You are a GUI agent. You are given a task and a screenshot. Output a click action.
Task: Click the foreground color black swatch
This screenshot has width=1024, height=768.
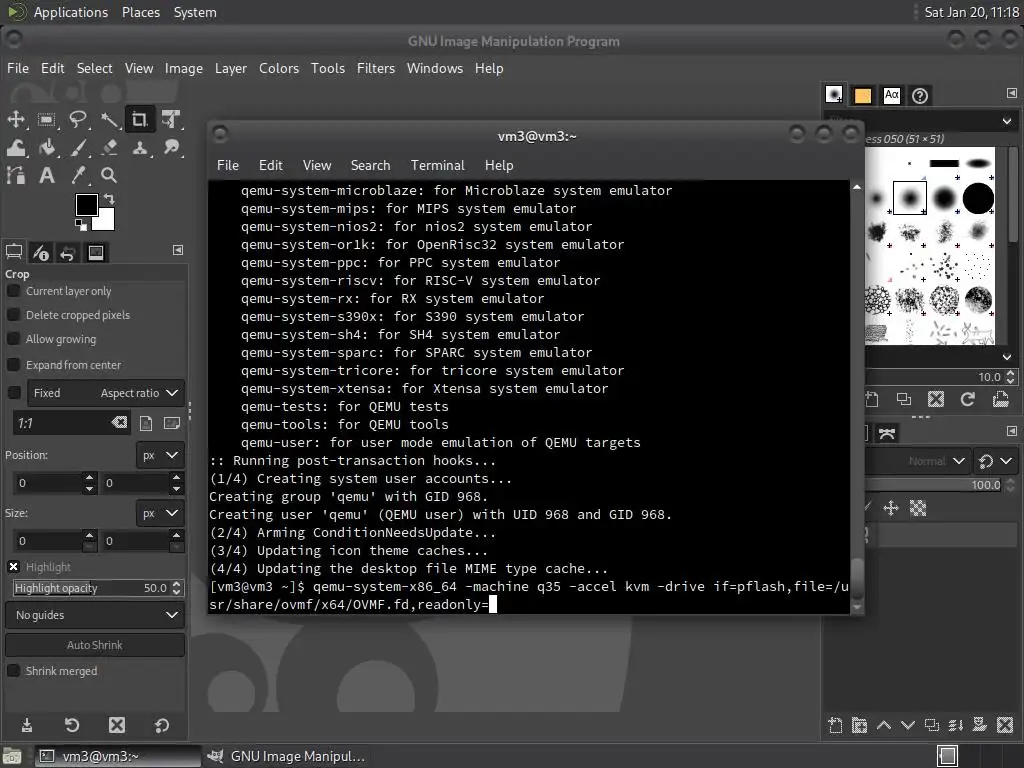click(86, 204)
